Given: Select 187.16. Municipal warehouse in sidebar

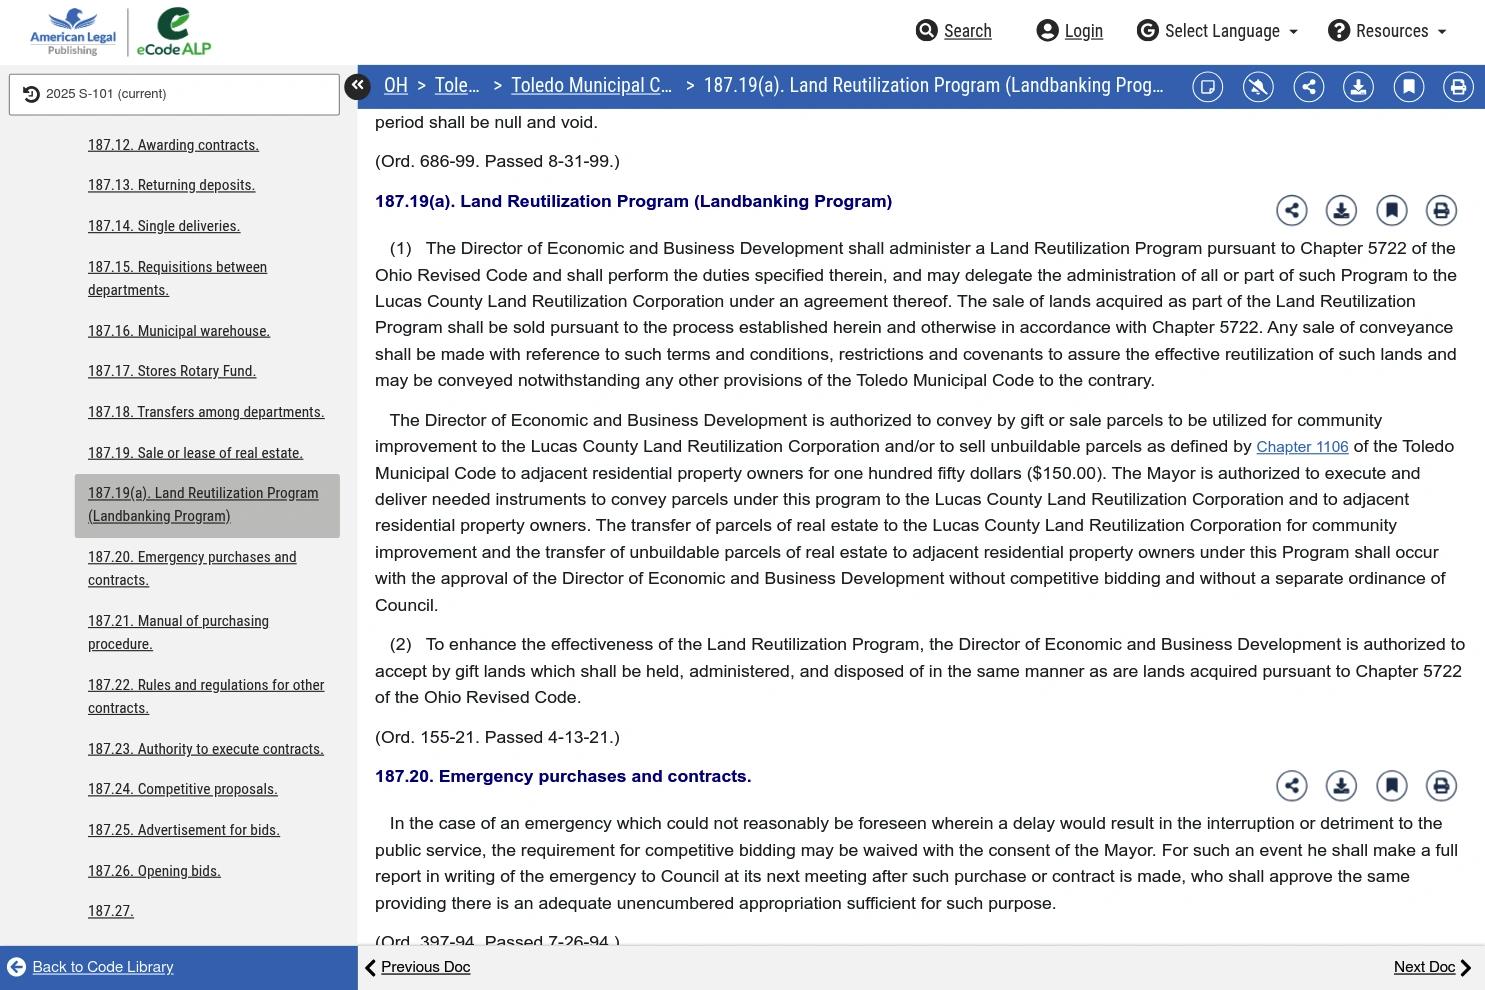Looking at the screenshot, I should click(179, 331).
